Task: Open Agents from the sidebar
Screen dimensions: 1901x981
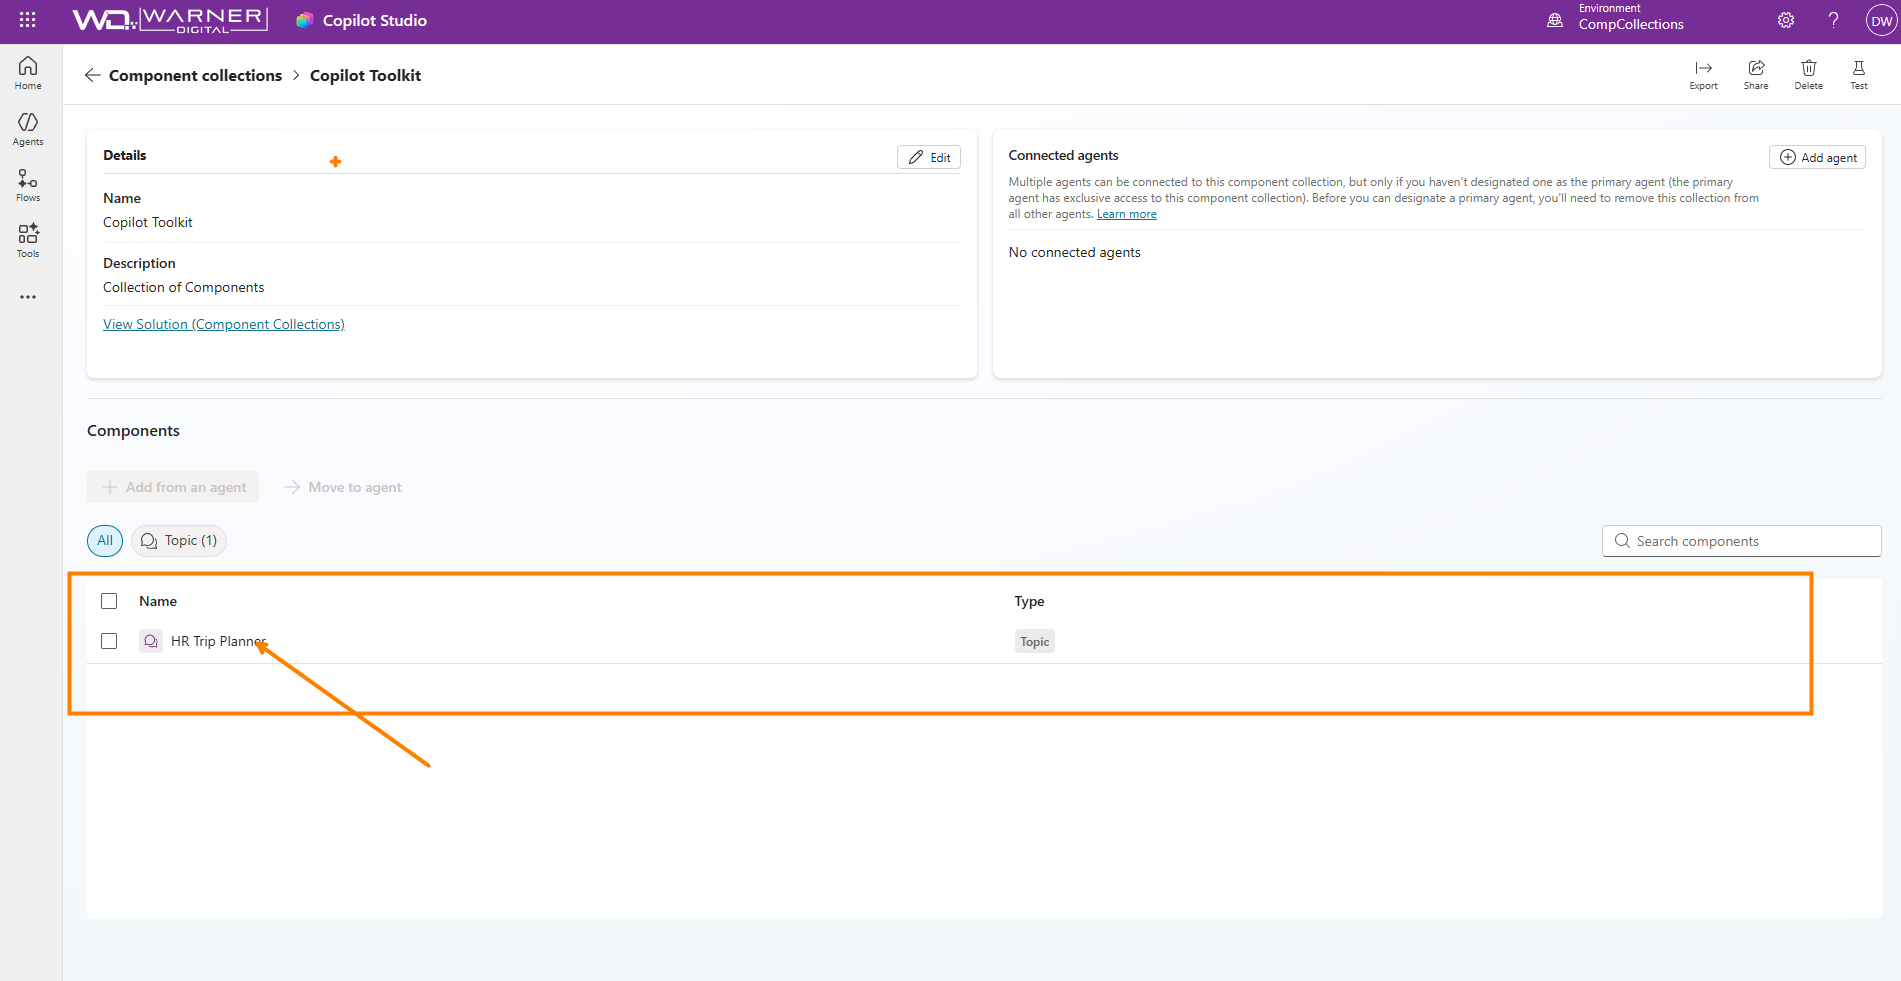Action: point(28,129)
